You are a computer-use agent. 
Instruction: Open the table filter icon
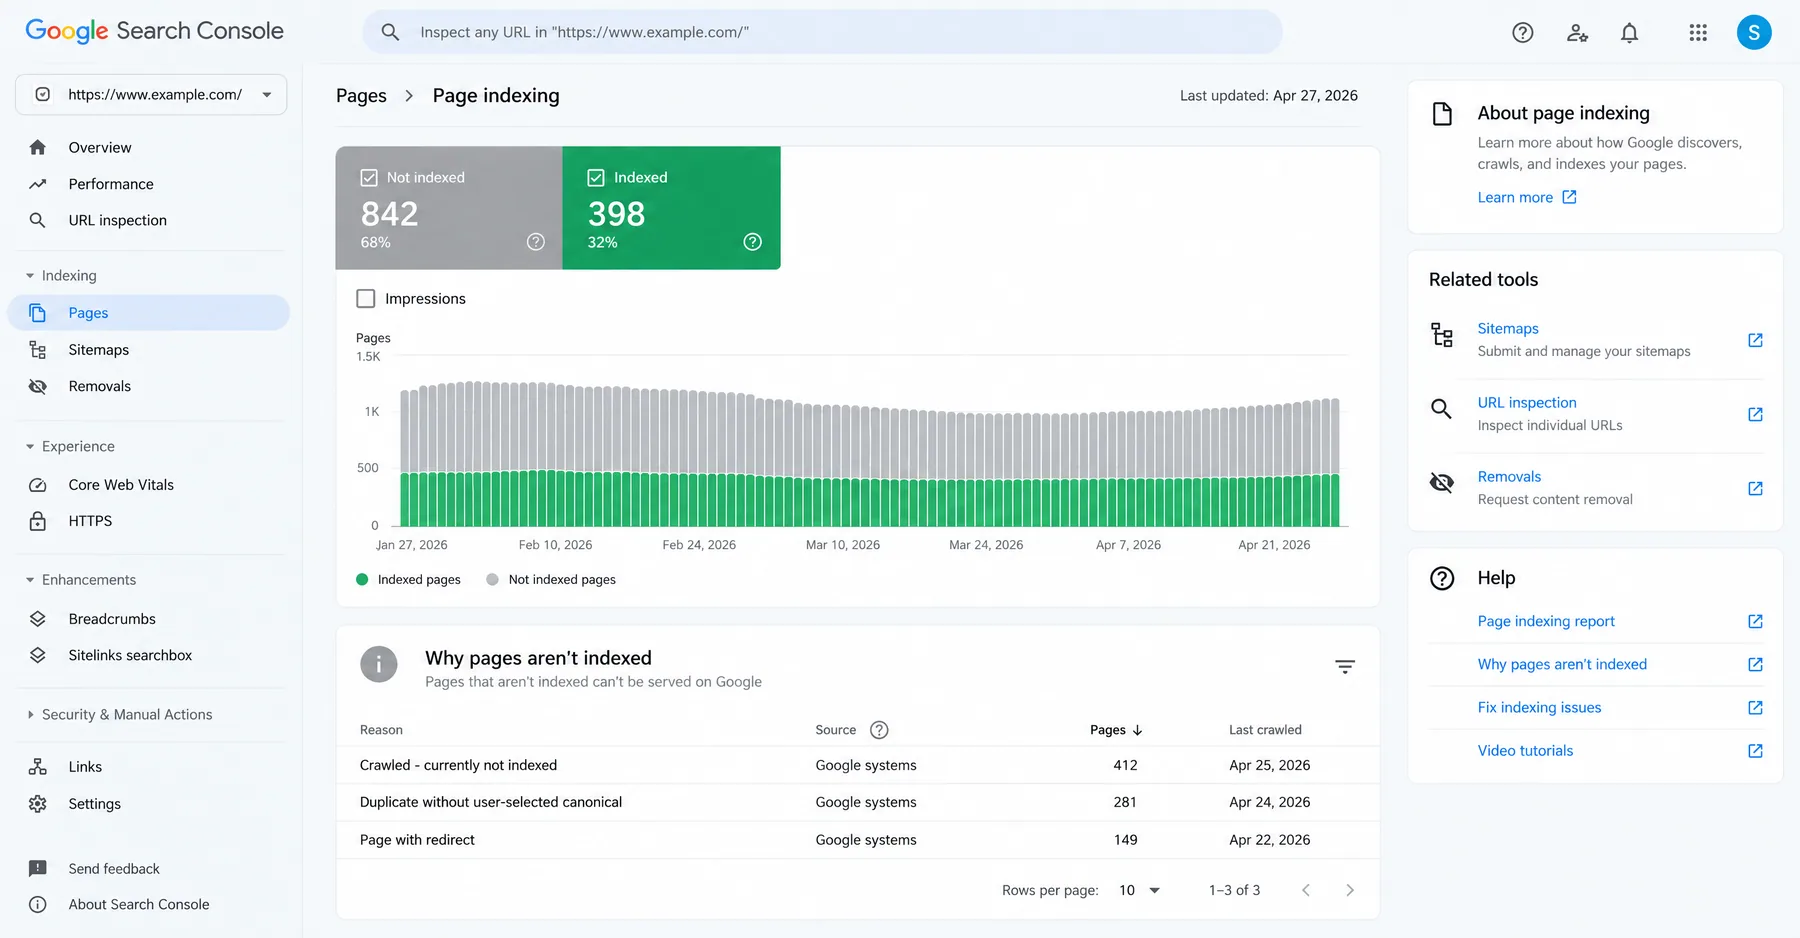point(1345,667)
